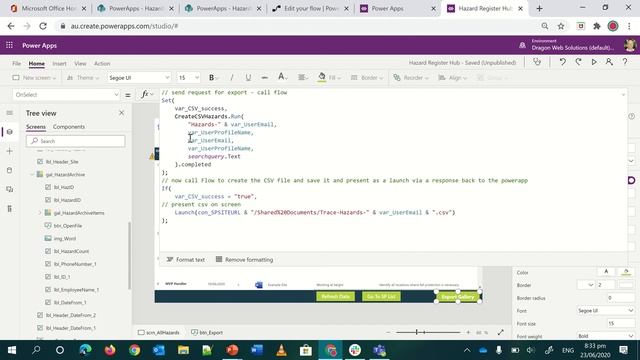The width and height of the screenshot is (640, 360).
Task: Expand the gal_HazardArchiveItems tree node
Action: click(40, 213)
